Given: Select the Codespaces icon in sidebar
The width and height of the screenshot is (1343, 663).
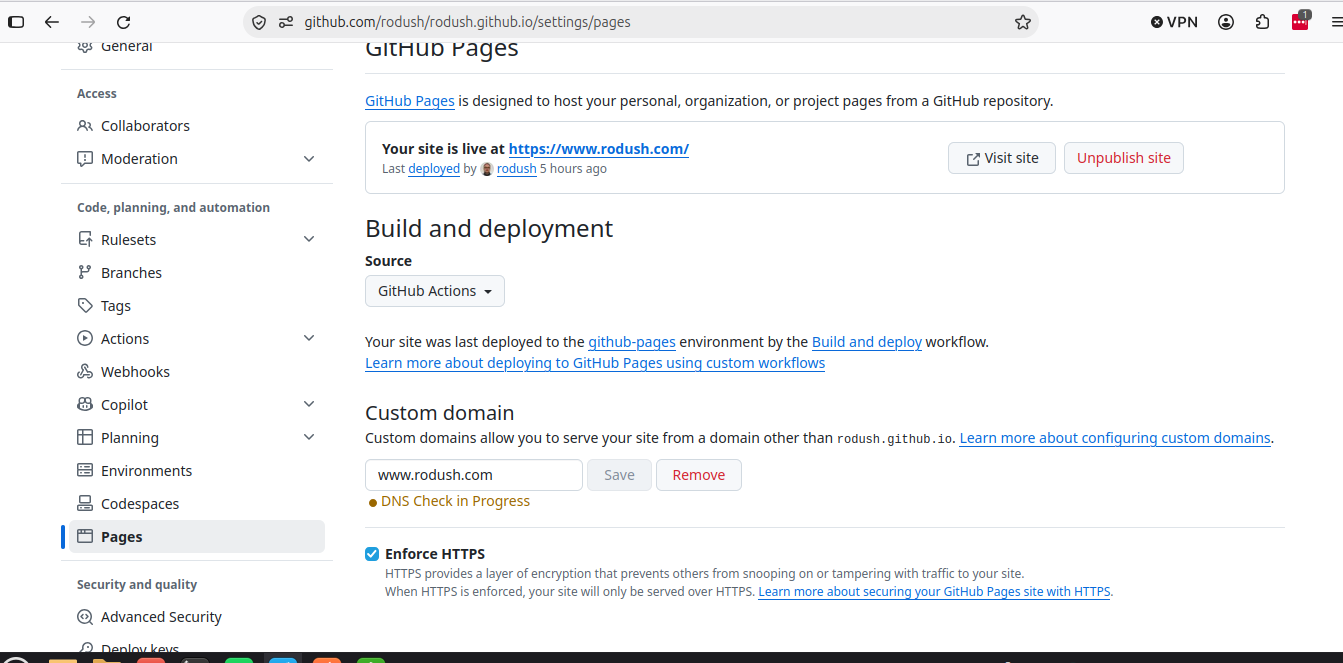Looking at the screenshot, I should pos(85,504).
